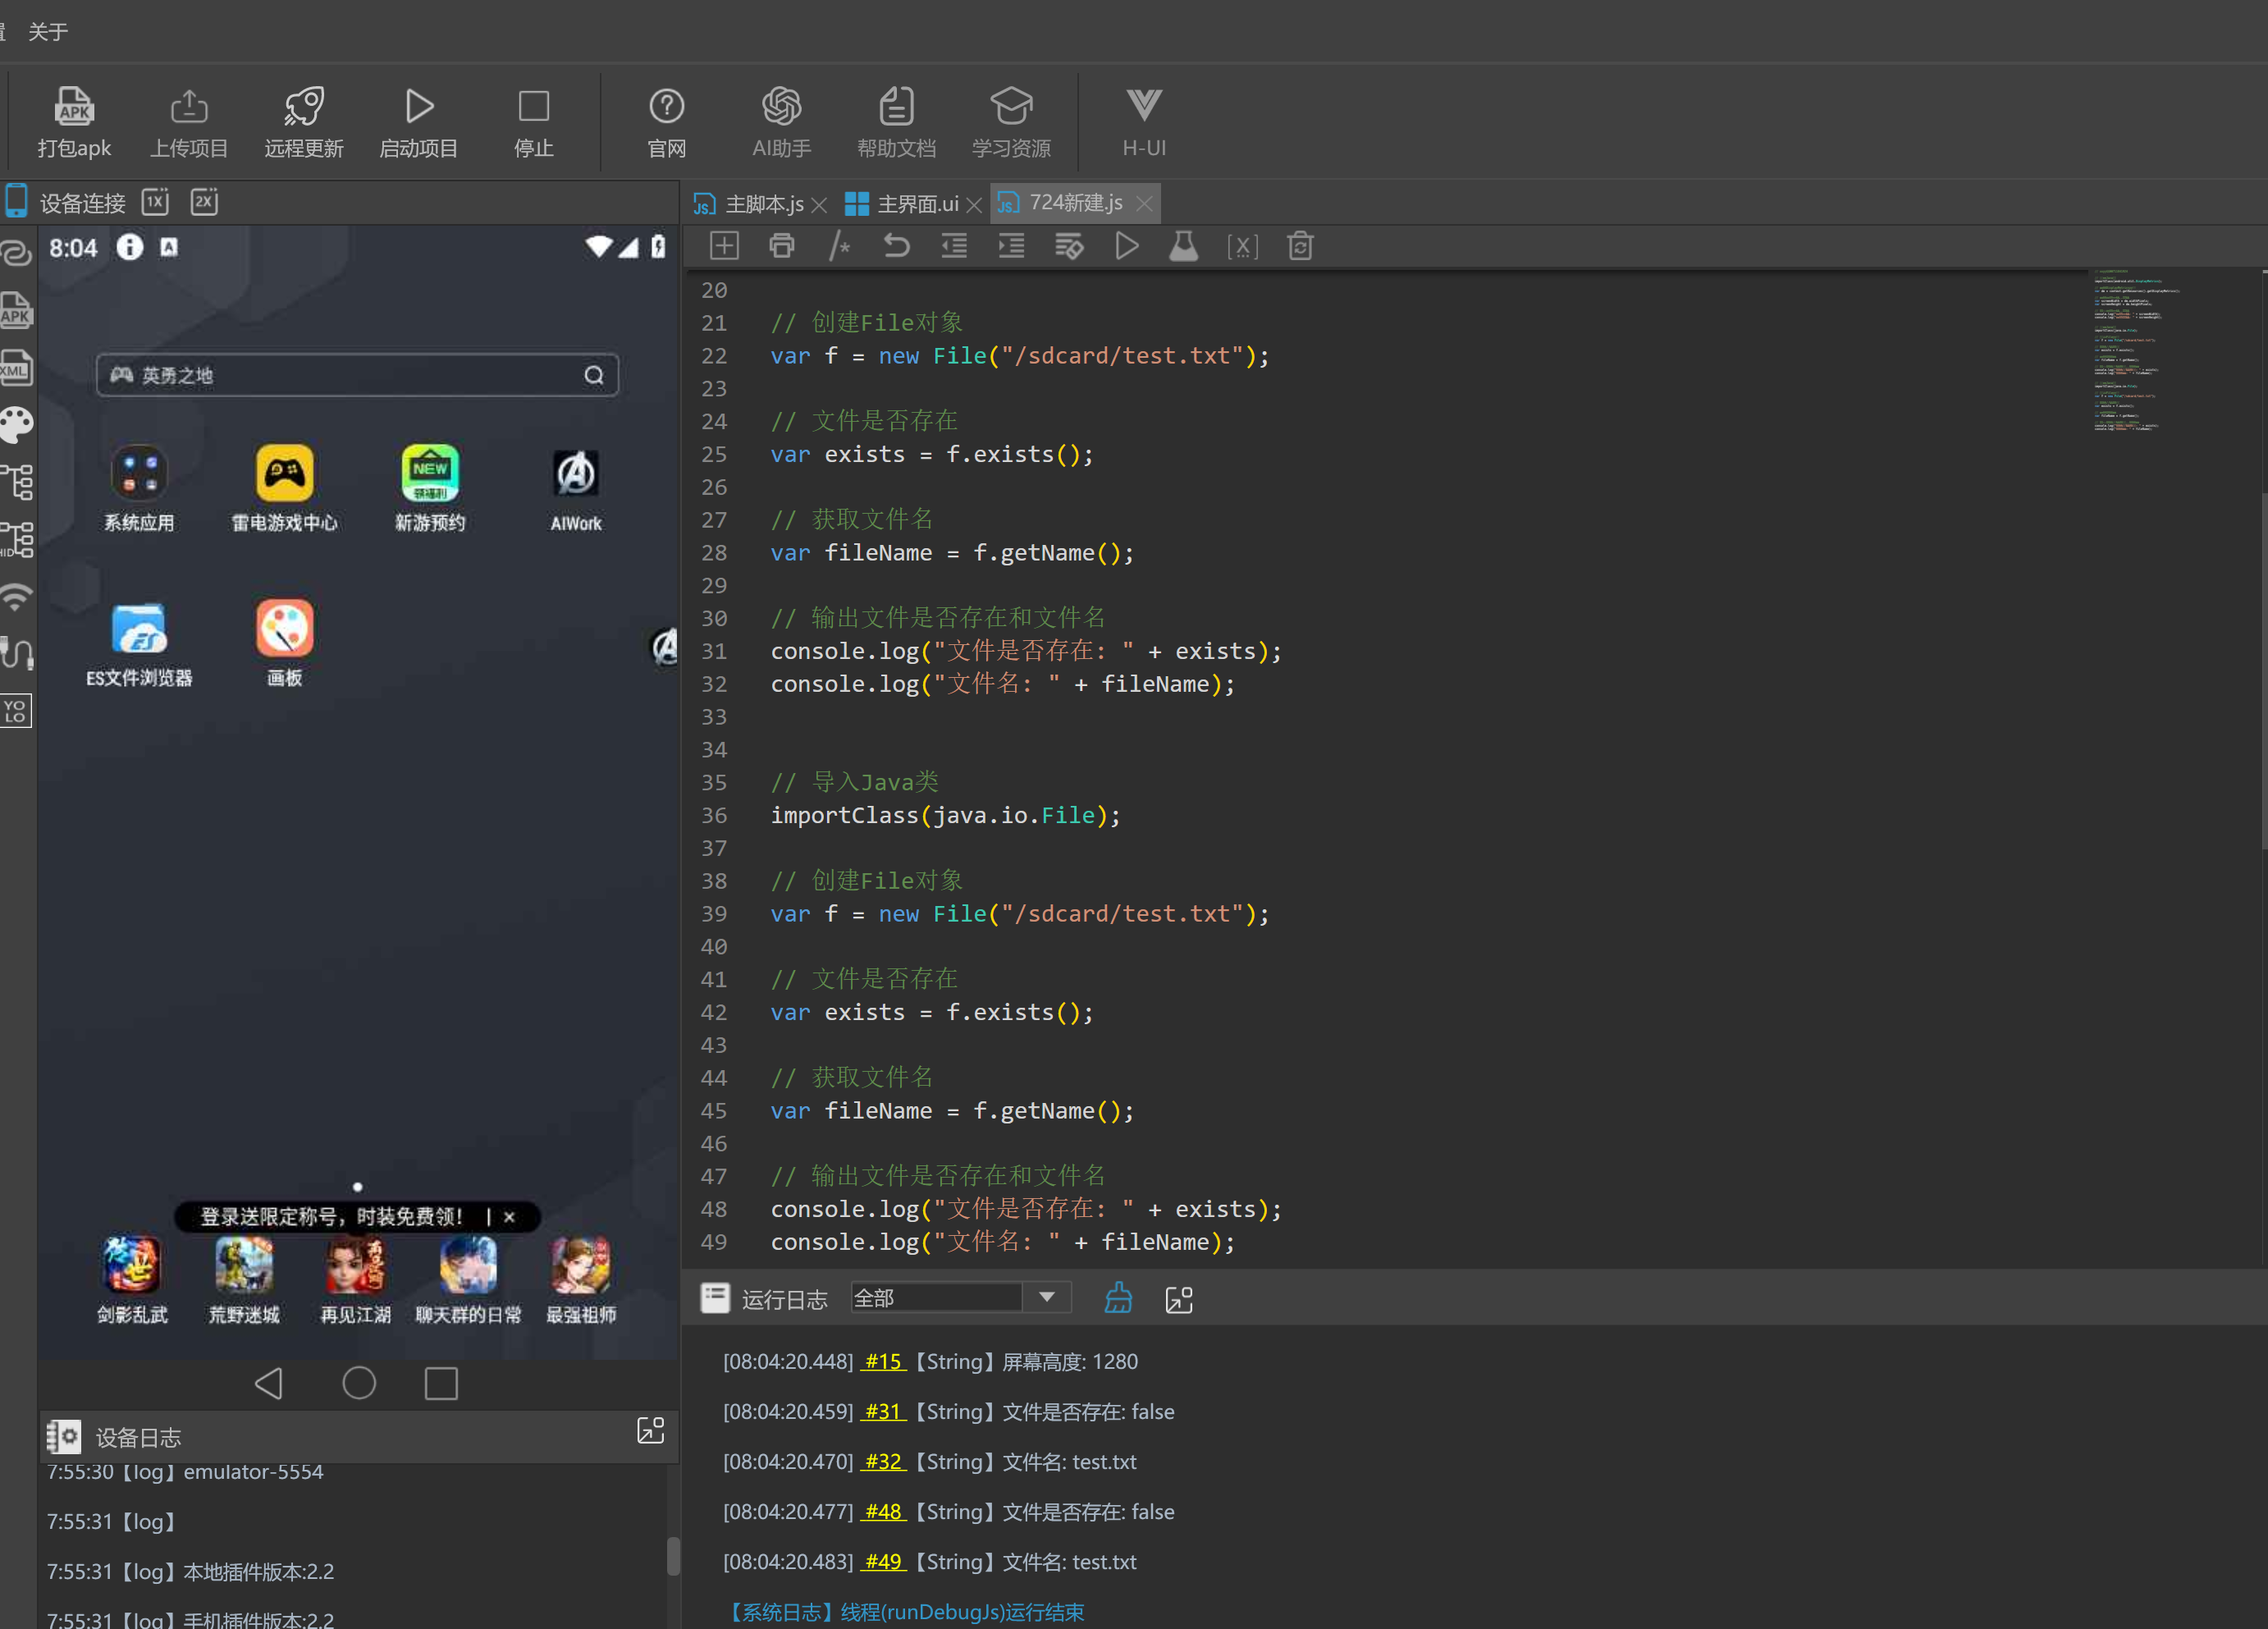2268x1629 pixels.
Task: Click the link chain sidebar icon
Action: pos(17,252)
